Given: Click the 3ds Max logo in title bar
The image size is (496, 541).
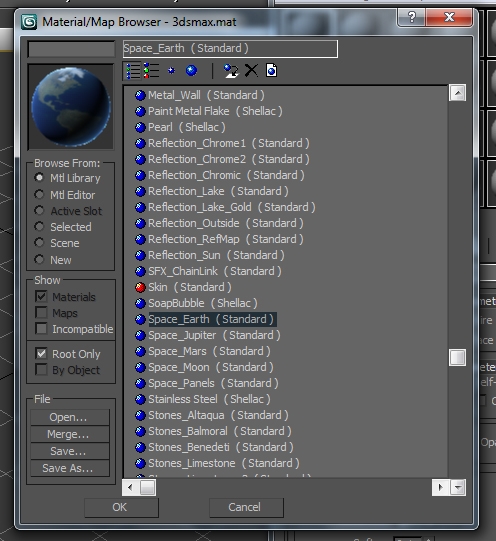Looking at the screenshot, I should click(29, 22).
